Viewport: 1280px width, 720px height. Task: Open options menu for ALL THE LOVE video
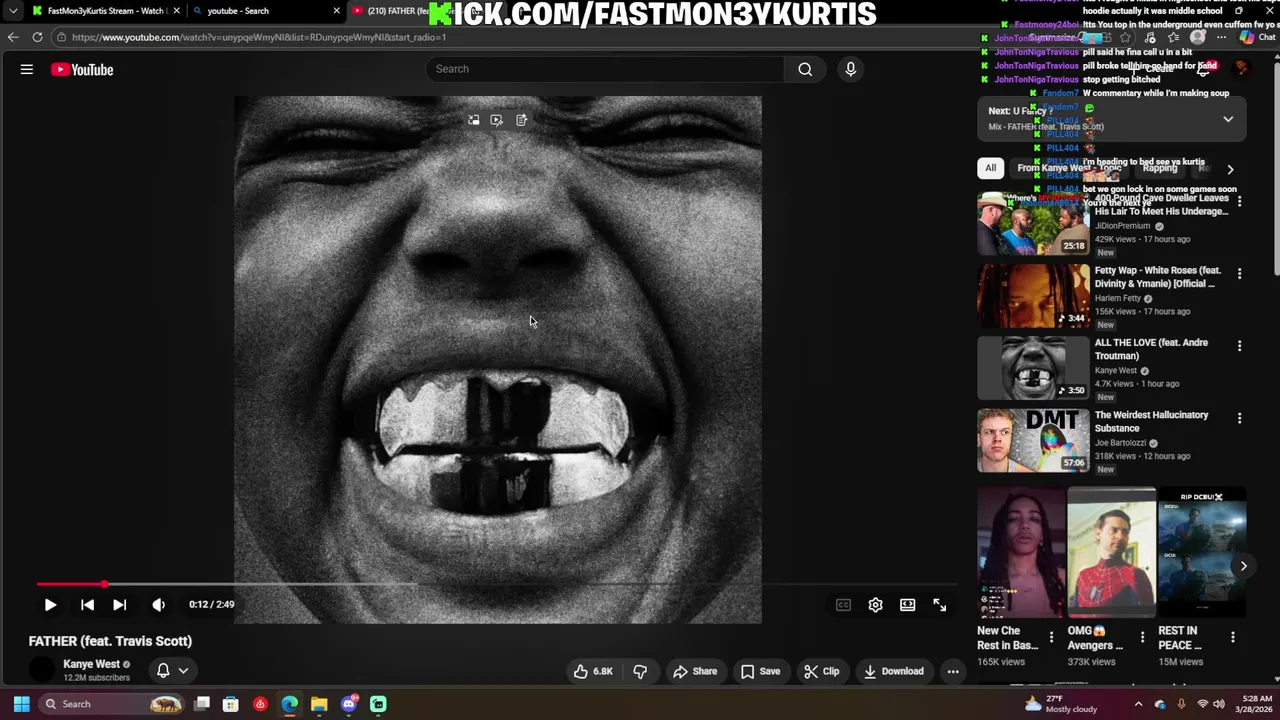tap(1239, 346)
